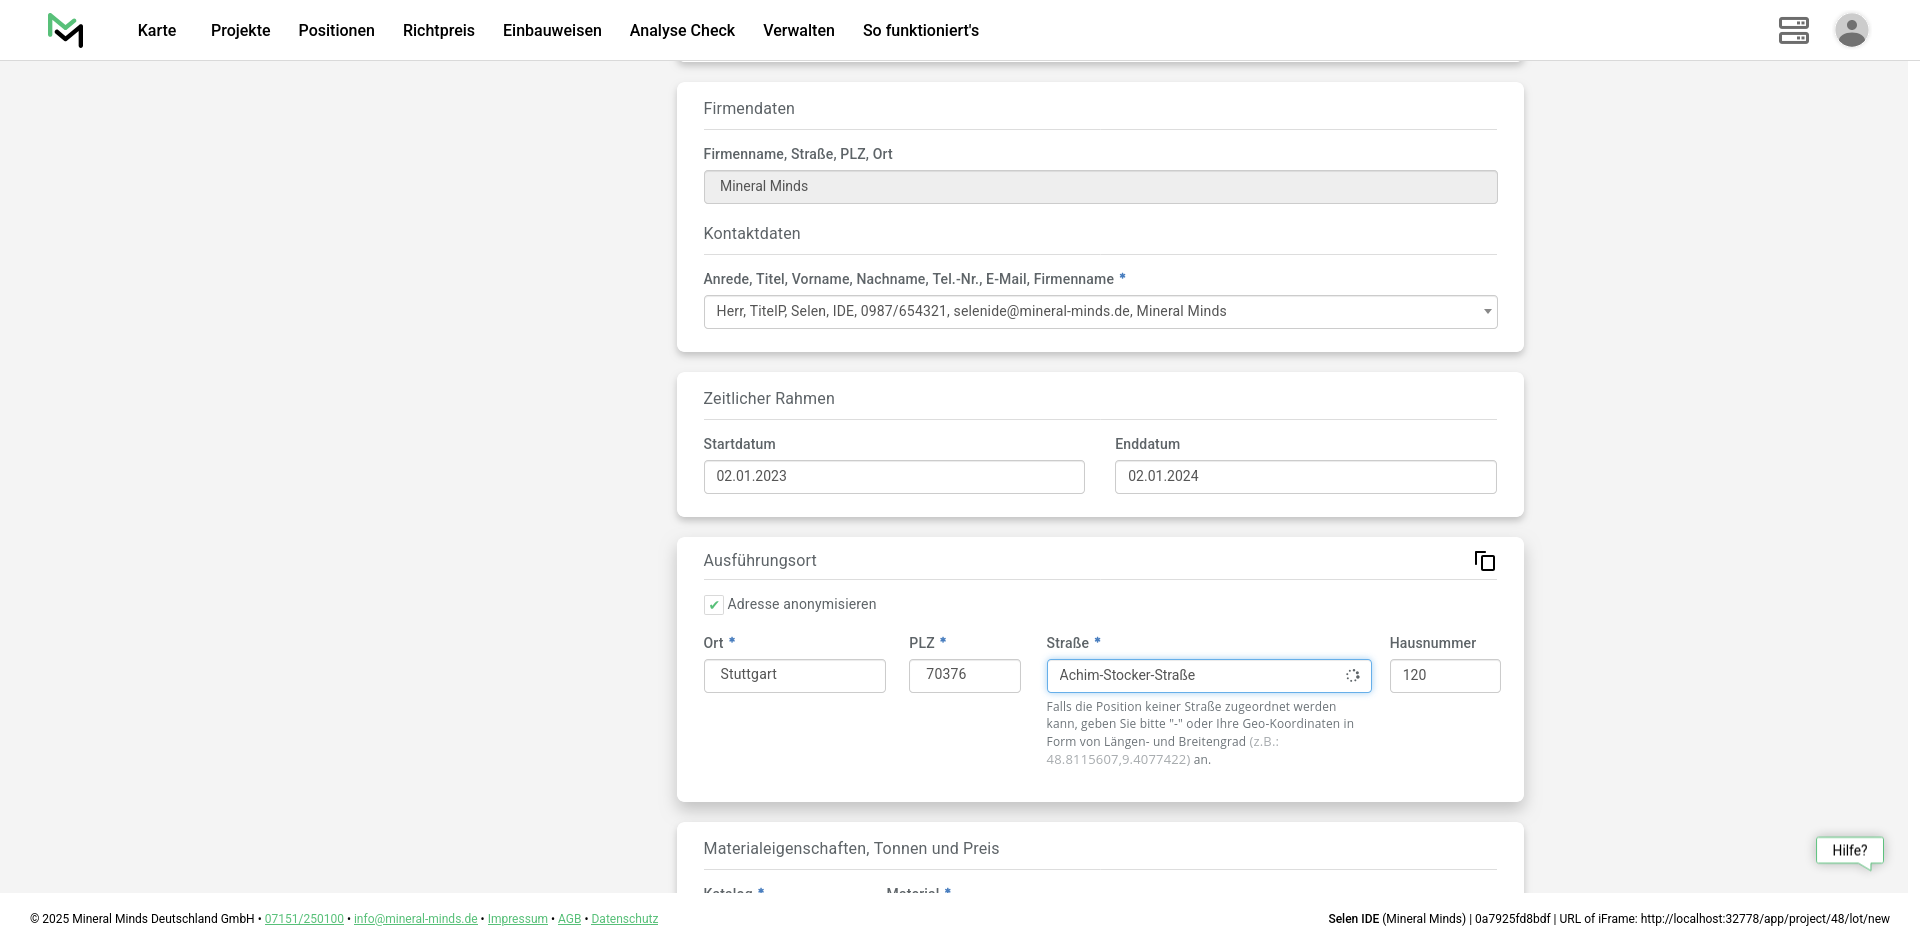Go to the Projekte page
The image size is (1920, 943).
240,31
